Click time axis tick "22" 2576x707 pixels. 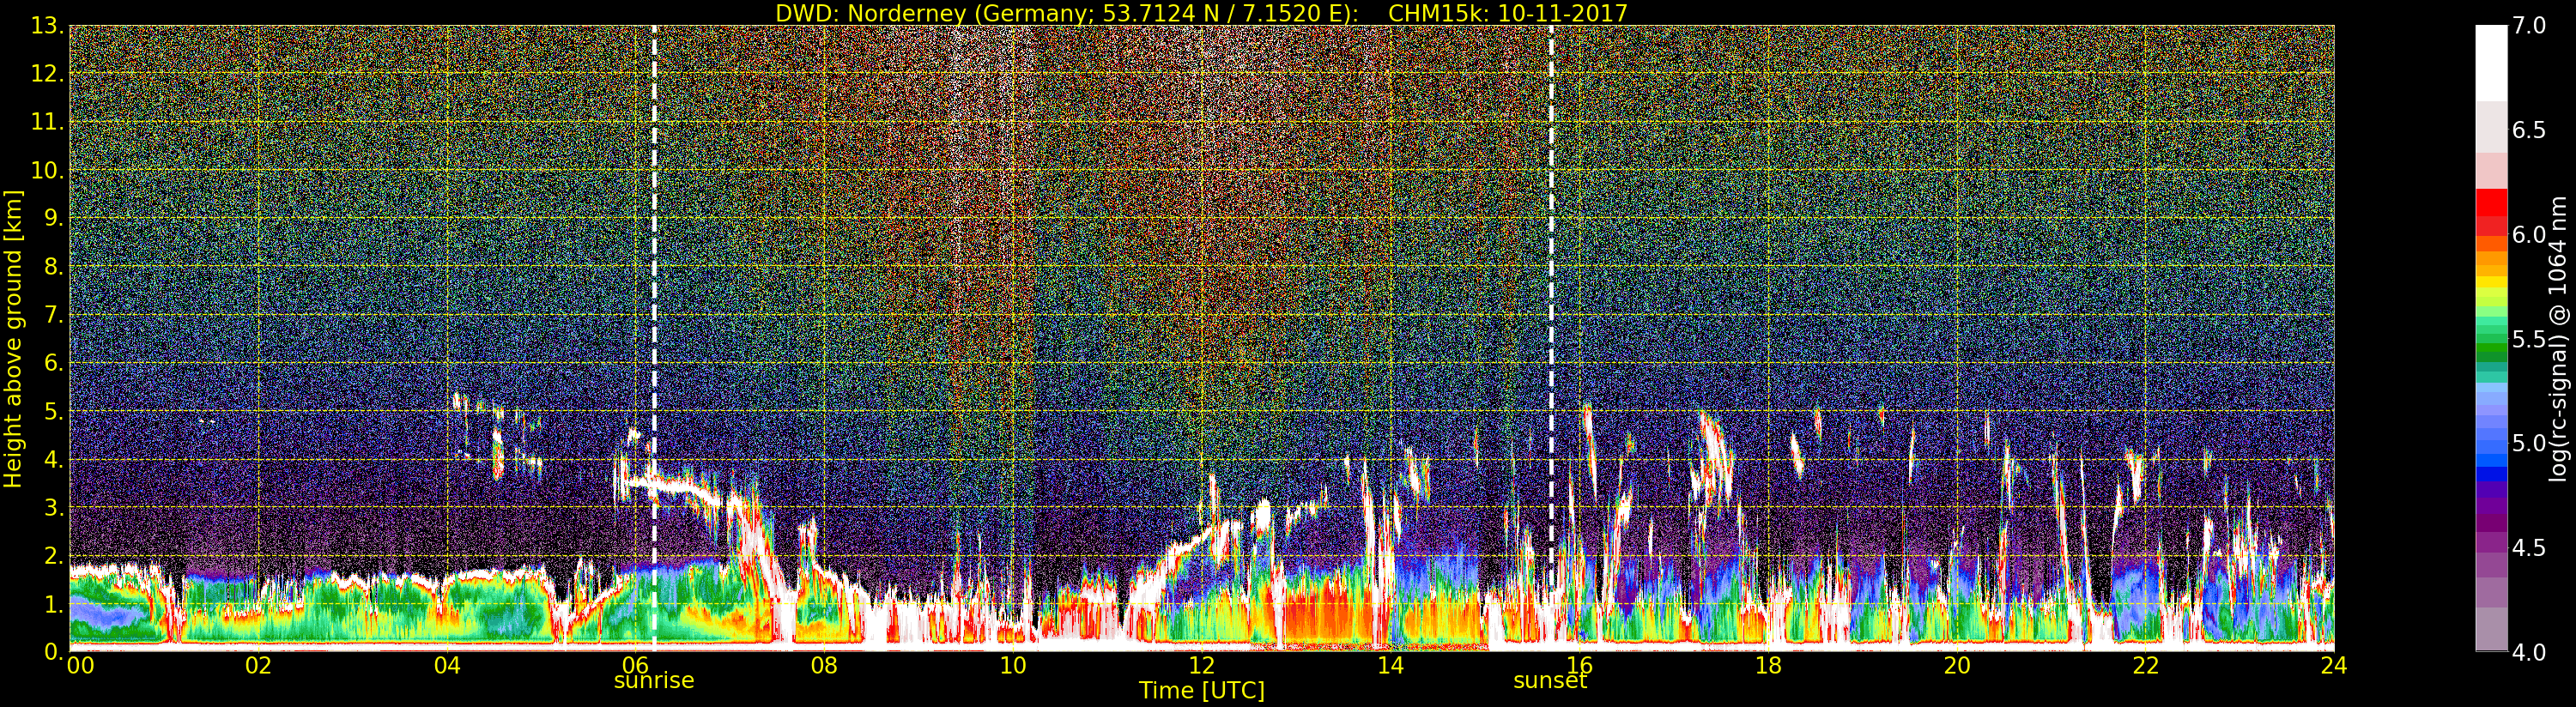(x=2145, y=666)
